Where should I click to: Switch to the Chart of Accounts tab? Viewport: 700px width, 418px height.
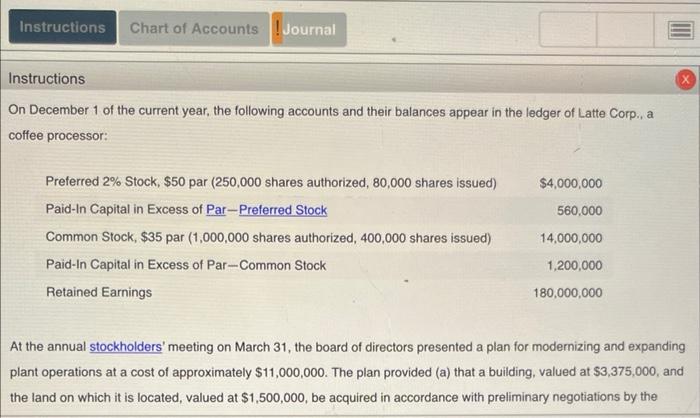click(x=194, y=29)
